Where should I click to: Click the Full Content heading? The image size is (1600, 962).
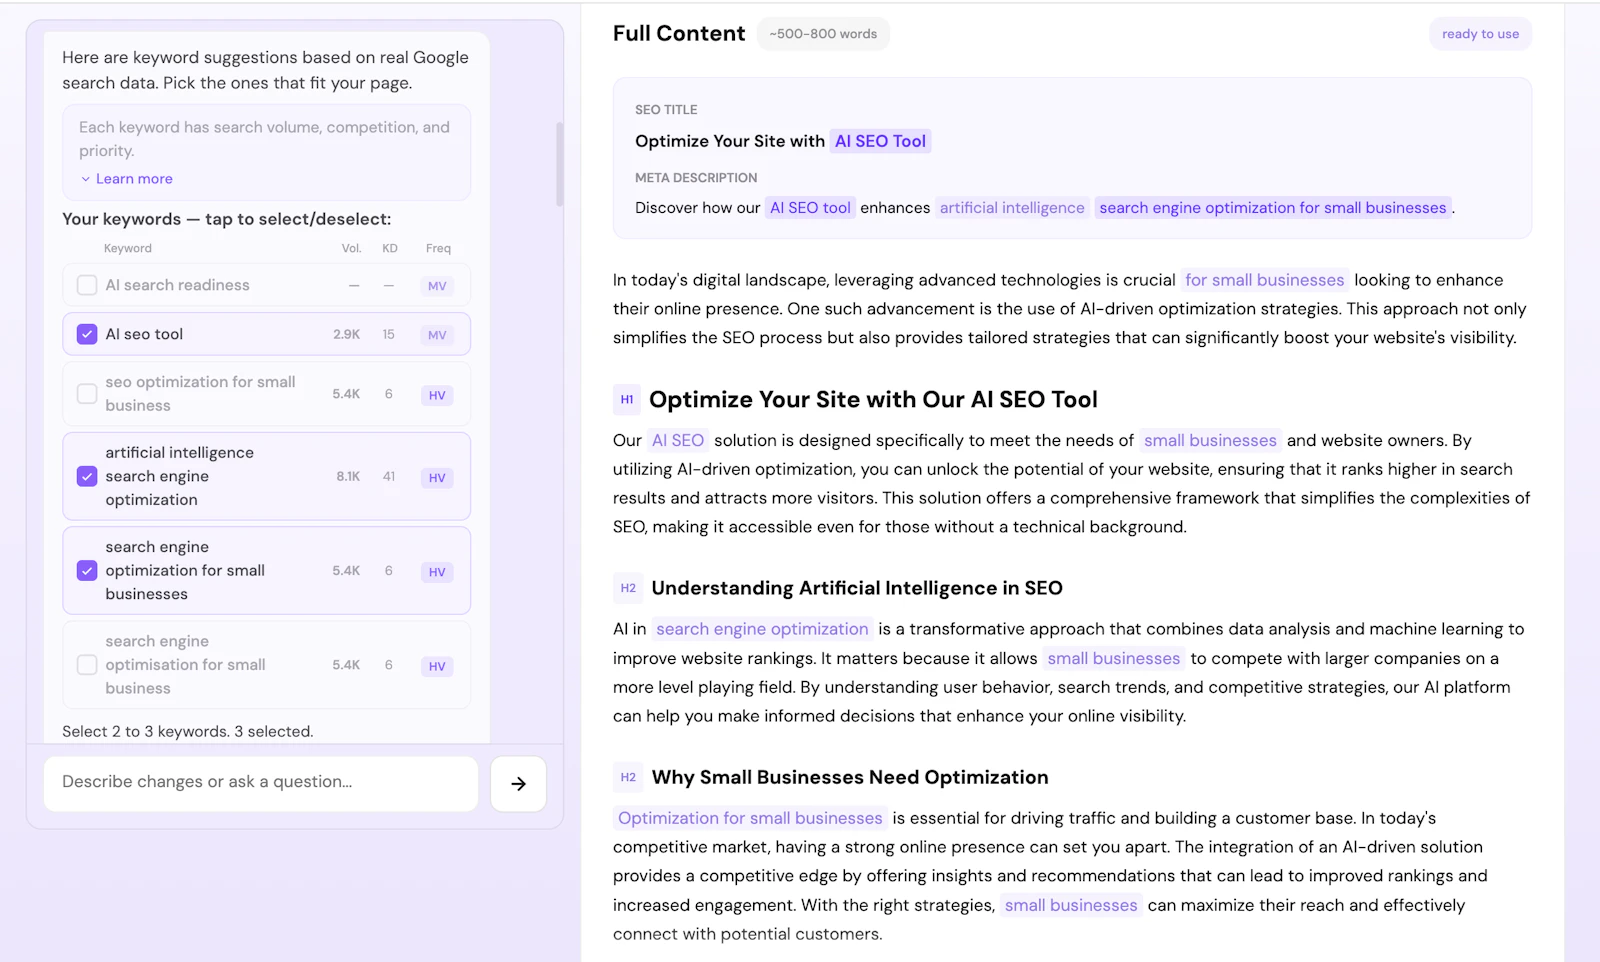(x=679, y=34)
